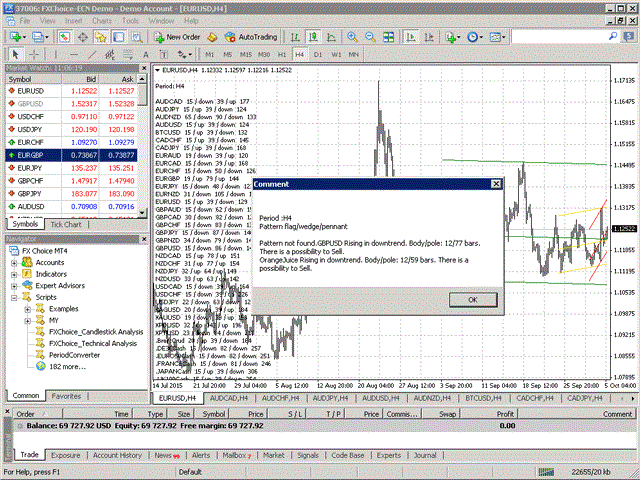Open the Charts menu
The width and height of the screenshot is (640, 480).
[102, 20]
